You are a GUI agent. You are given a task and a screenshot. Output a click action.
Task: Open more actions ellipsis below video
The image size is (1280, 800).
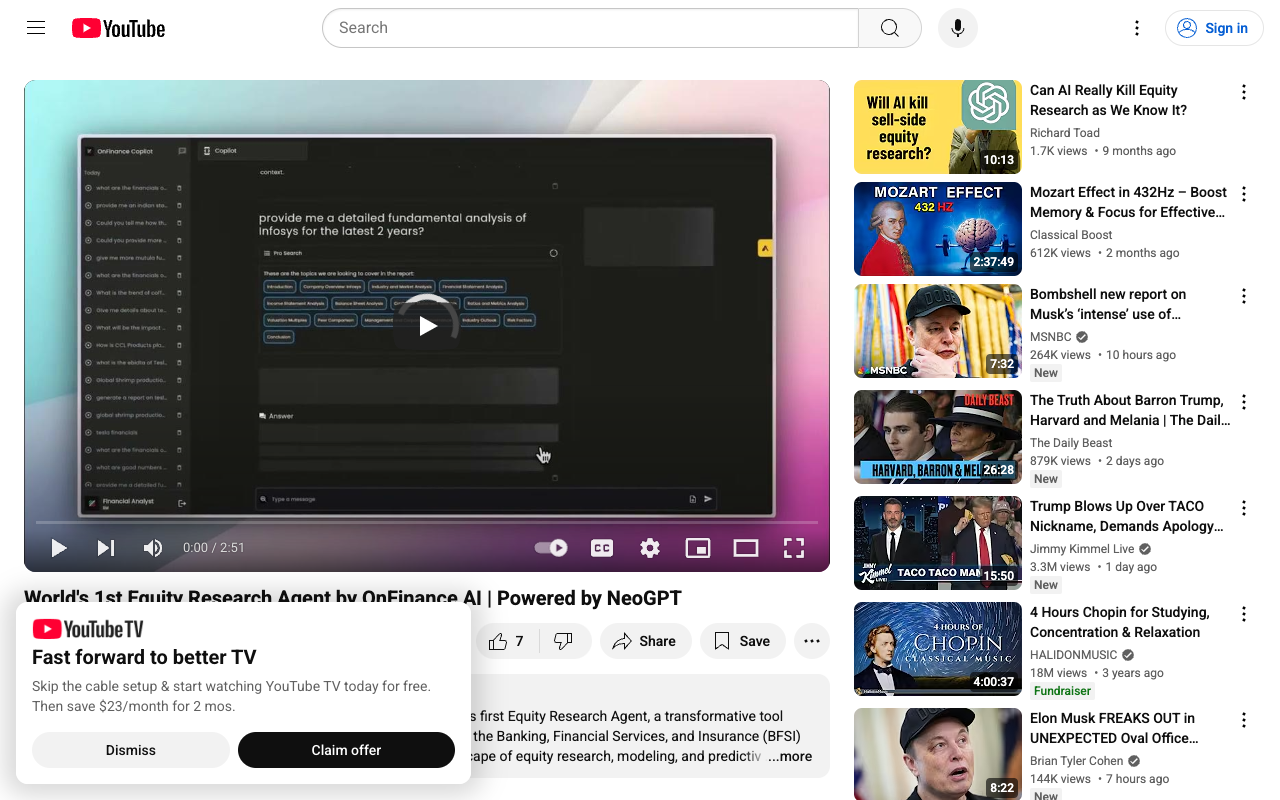(x=812, y=641)
